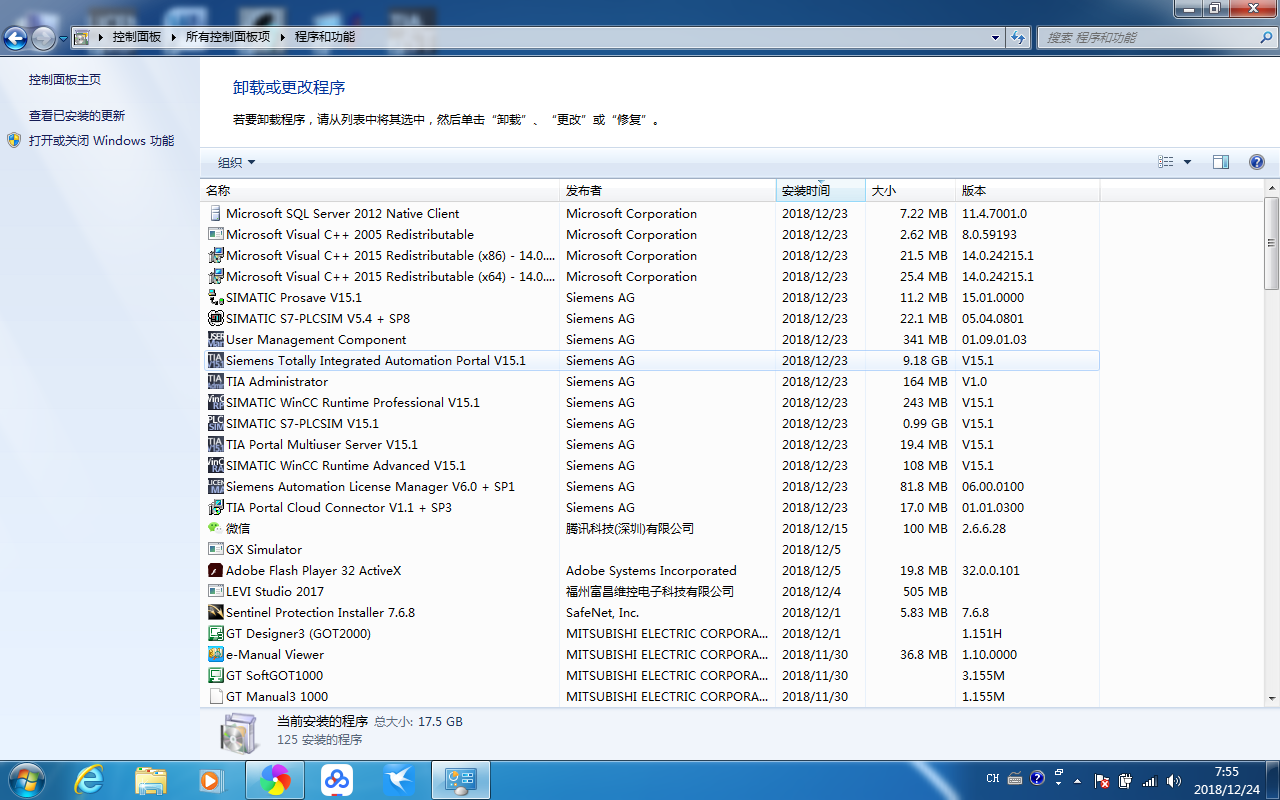Open Internet Explorer from the taskbar
The width and height of the screenshot is (1280, 800).
pyautogui.click(x=89, y=780)
